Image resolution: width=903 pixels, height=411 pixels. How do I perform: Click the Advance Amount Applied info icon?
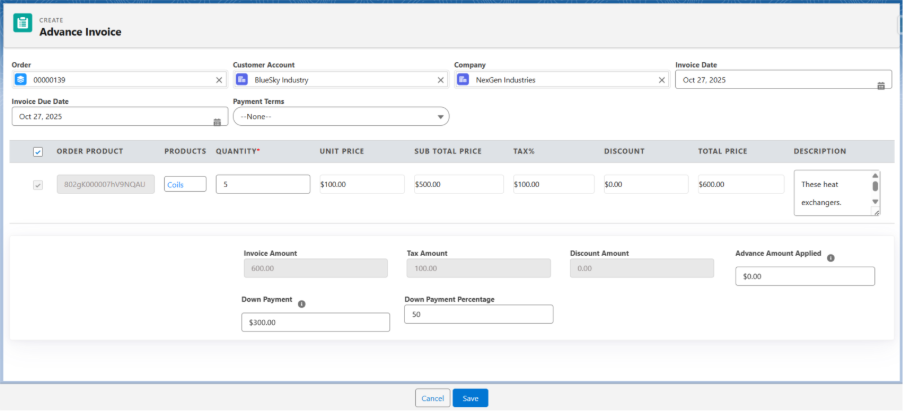click(831, 257)
